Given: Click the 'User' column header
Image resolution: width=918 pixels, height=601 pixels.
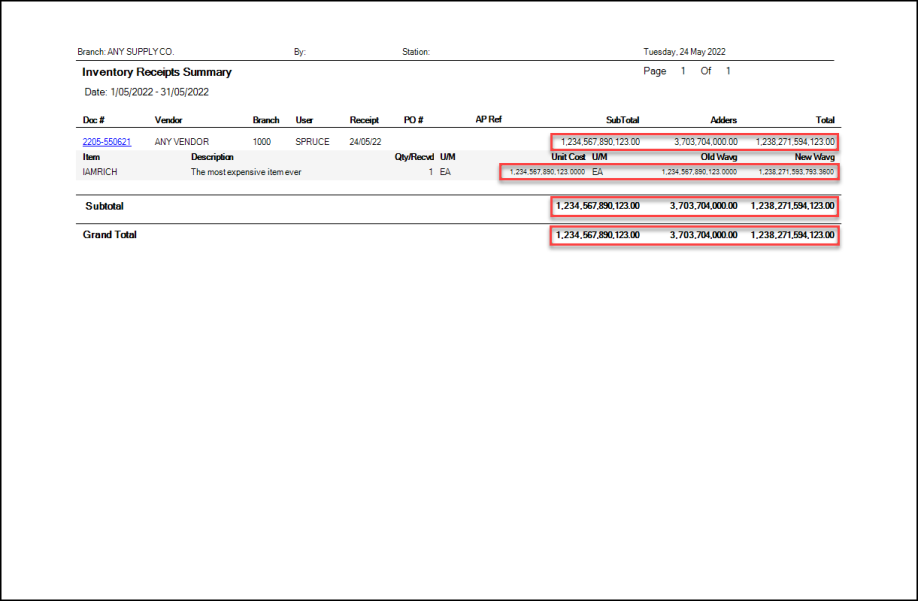Looking at the screenshot, I should (304, 120).
